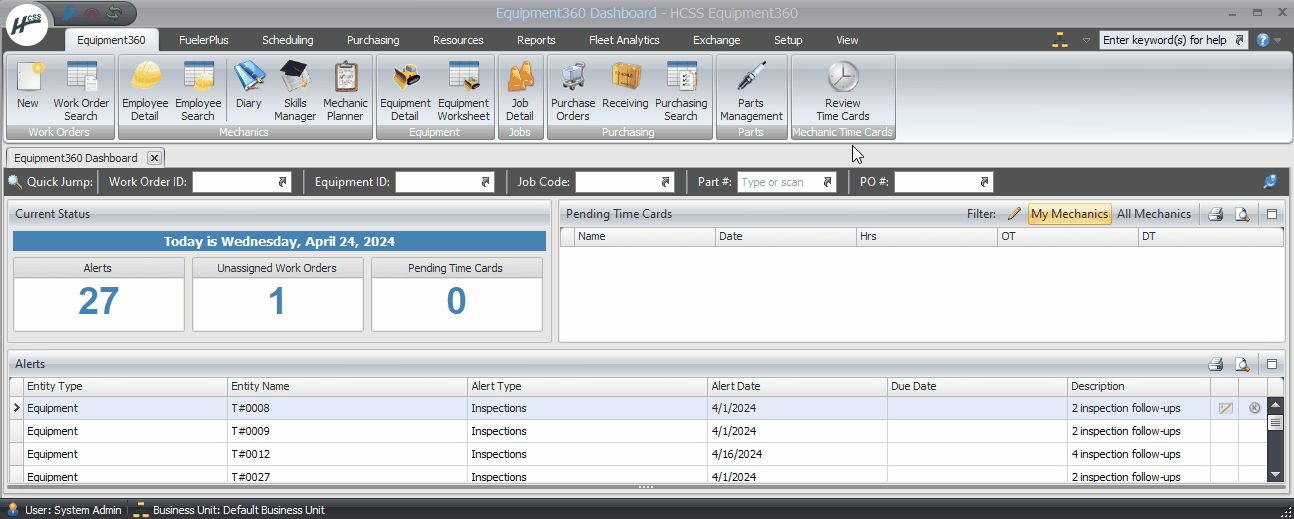The image size is (1294, 519).
Task: Open the Equipment ID lookup arrow
Action: (486, 183)
